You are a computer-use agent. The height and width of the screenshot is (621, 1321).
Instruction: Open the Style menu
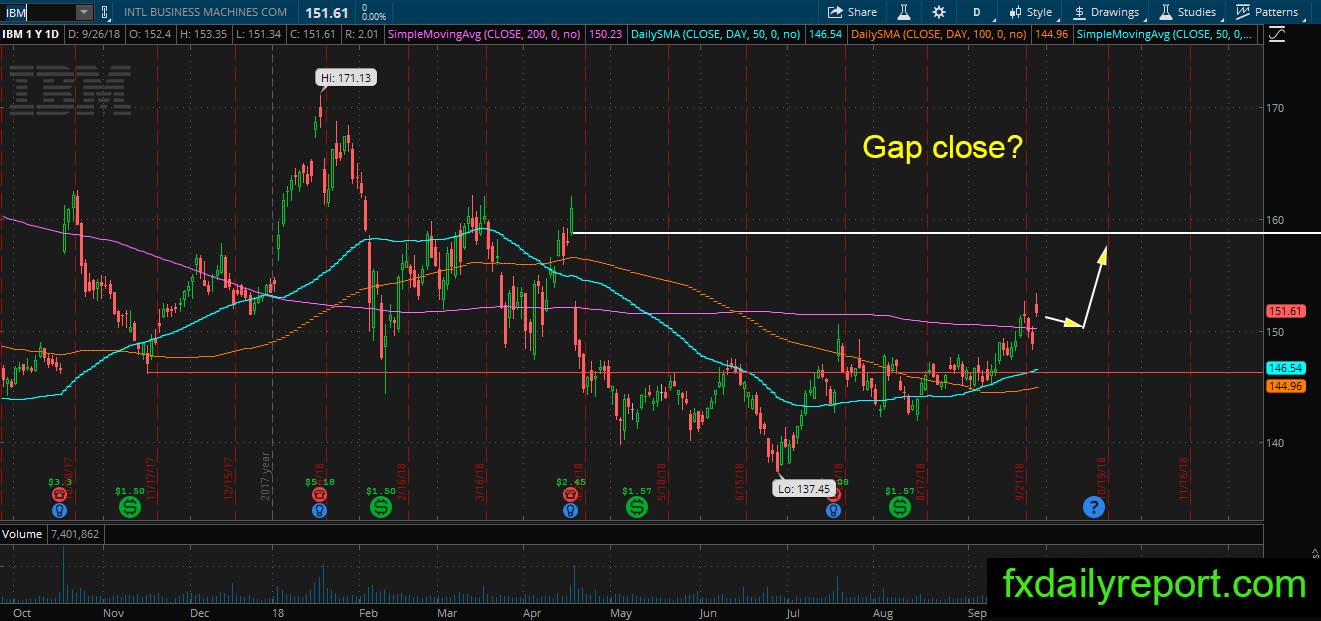1030,12
